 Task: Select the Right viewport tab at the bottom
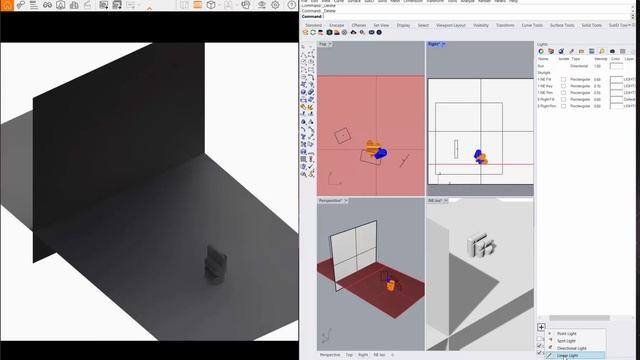click(363, 355)
